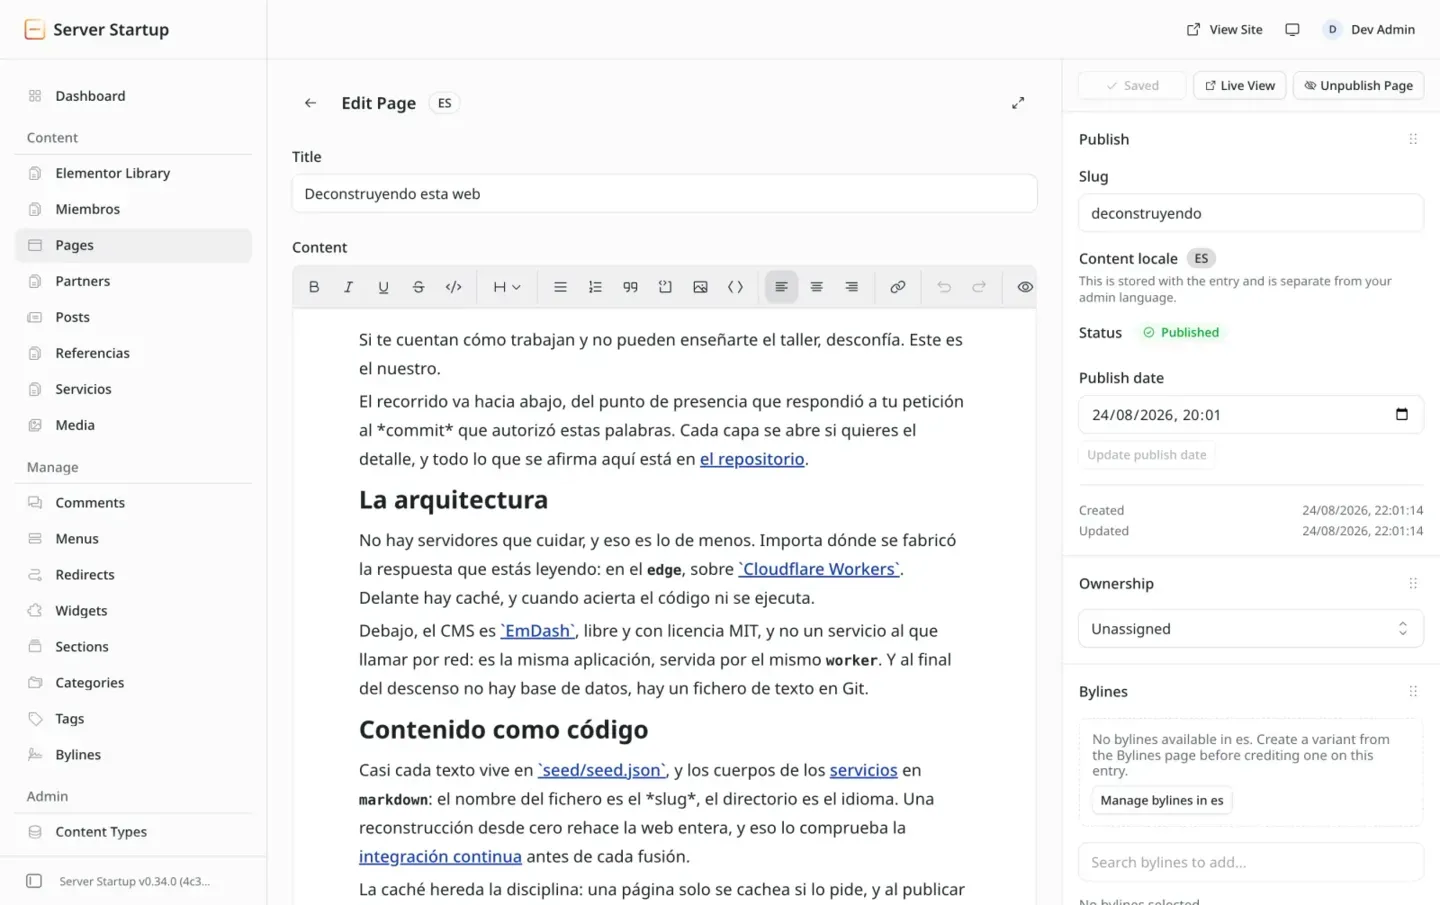Open the heading level dropdown
This screenshot has height=905, width=1440.
tap(506, 287)
